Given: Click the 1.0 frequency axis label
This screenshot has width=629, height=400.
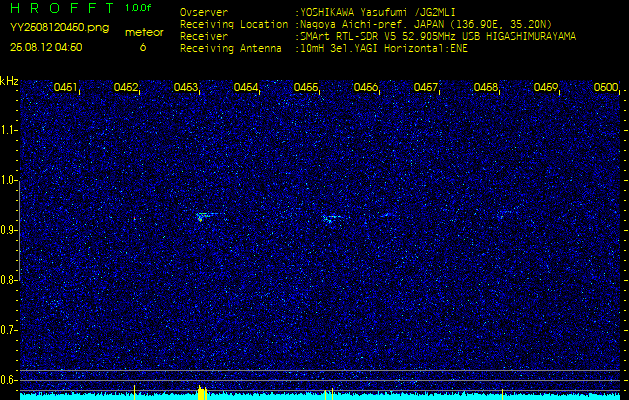Looking at the screenshot, I should [x=7, y=181].
